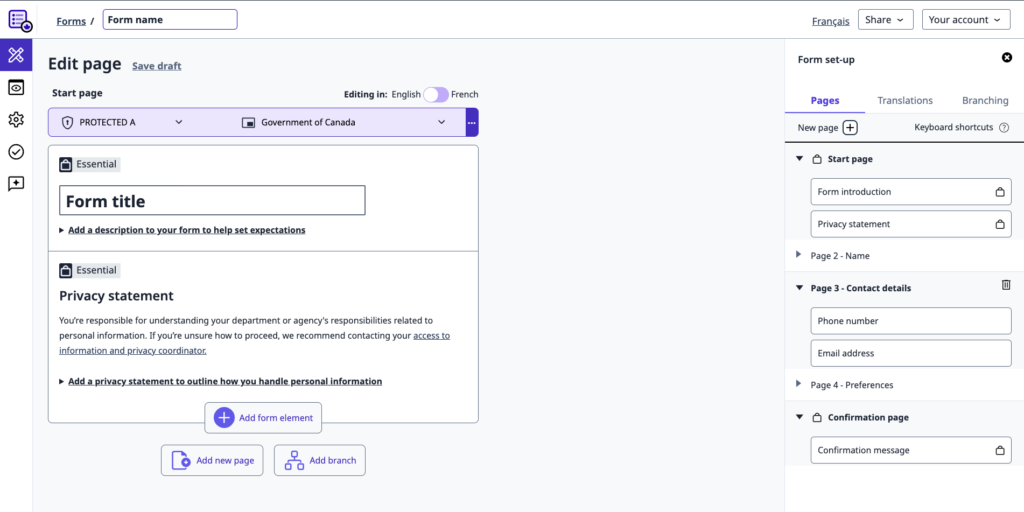This screenshot has height=512, width=1024.
Task: Select Form introduction item
Action: 911,192
